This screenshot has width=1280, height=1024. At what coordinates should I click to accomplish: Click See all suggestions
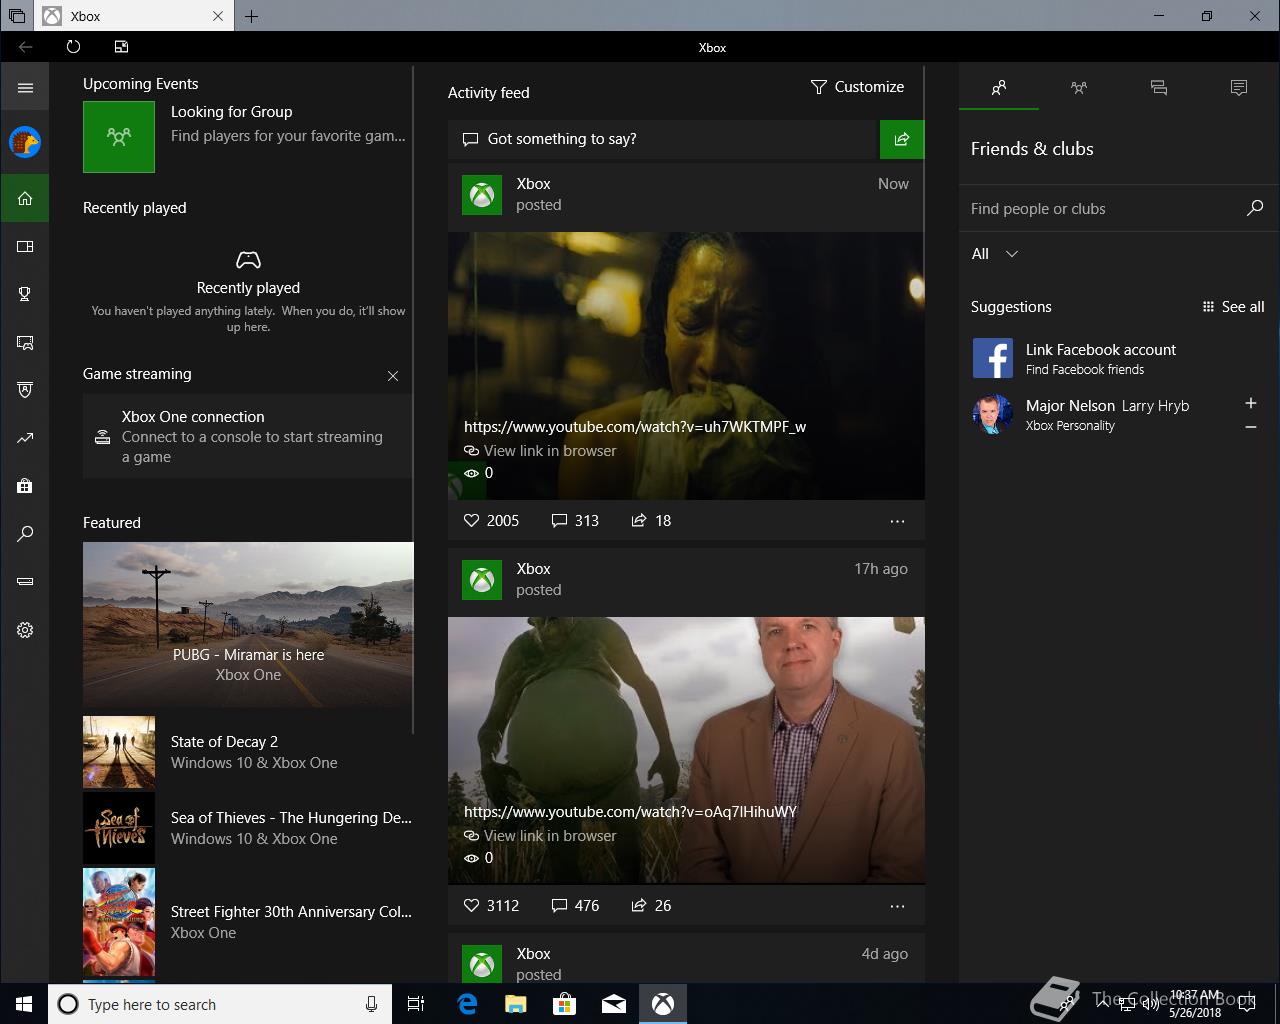[1233, 307]
